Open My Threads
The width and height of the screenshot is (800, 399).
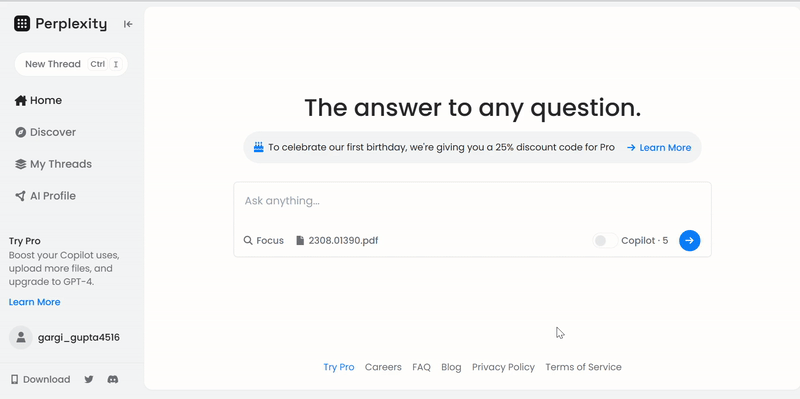pos(54,164)
